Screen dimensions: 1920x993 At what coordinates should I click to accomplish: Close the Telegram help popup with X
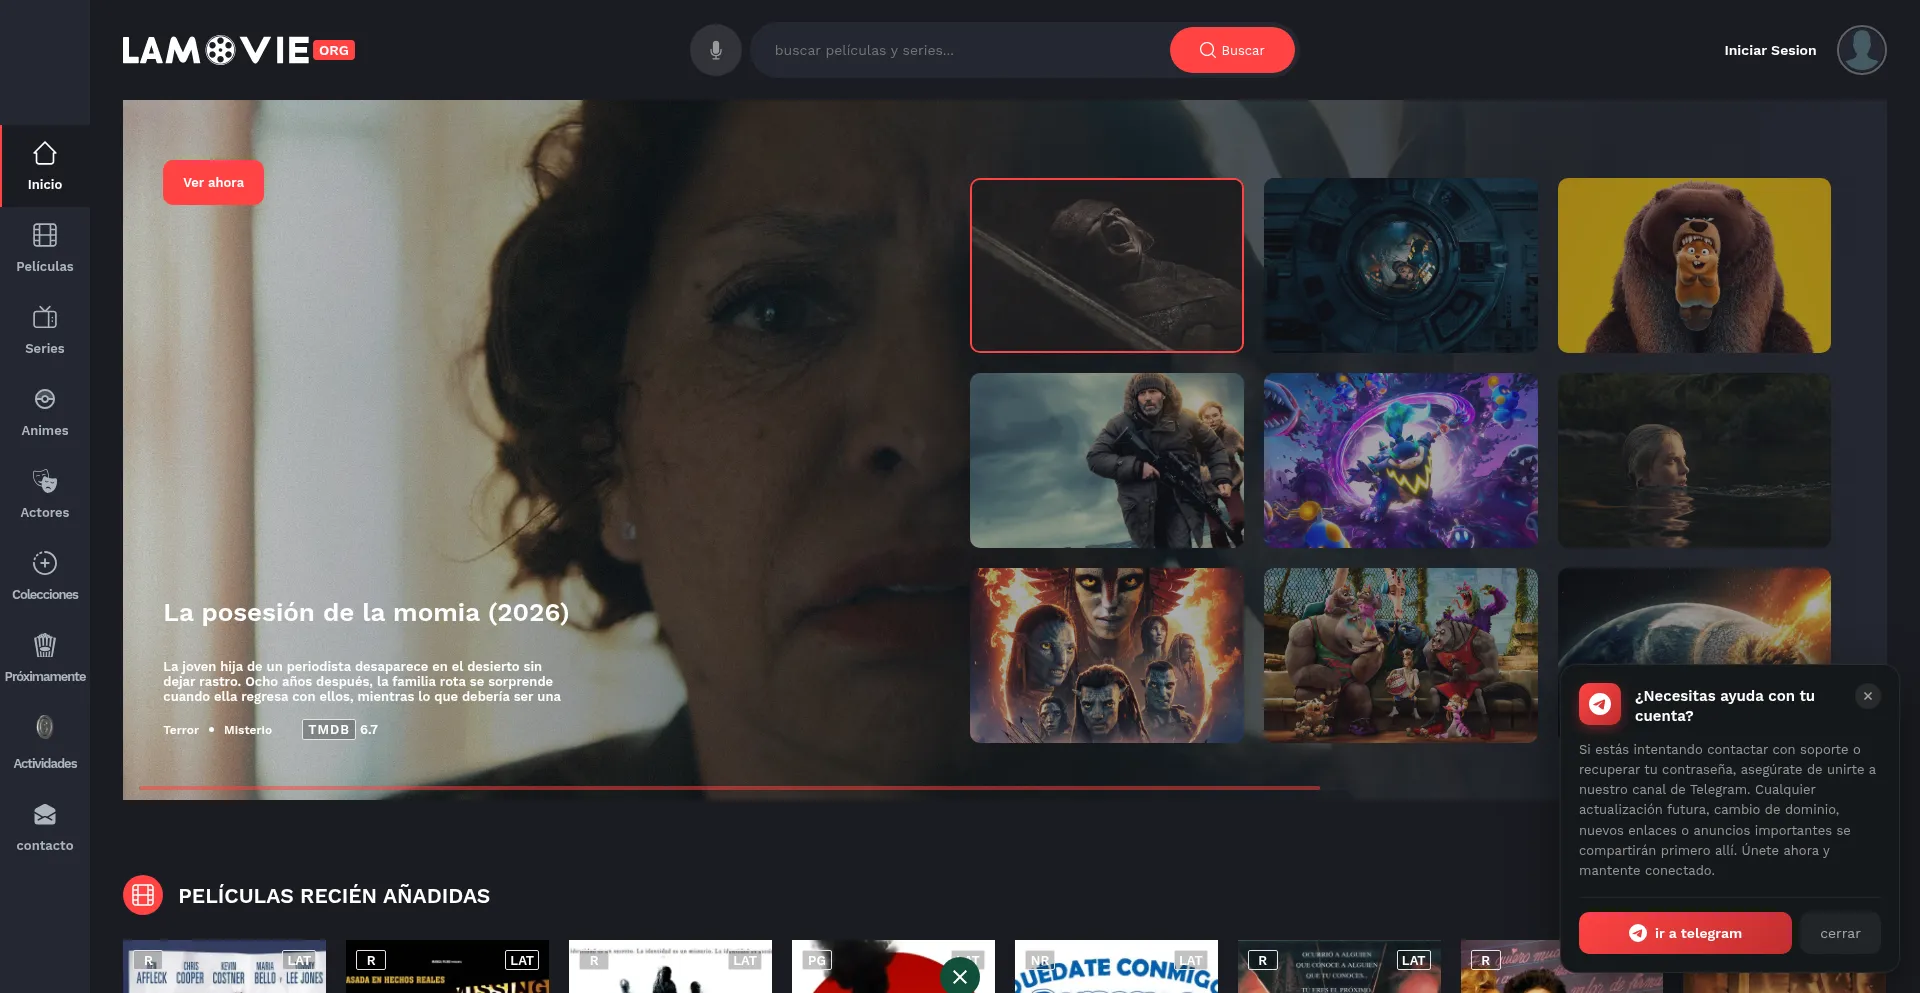[x=1868, y=696]
